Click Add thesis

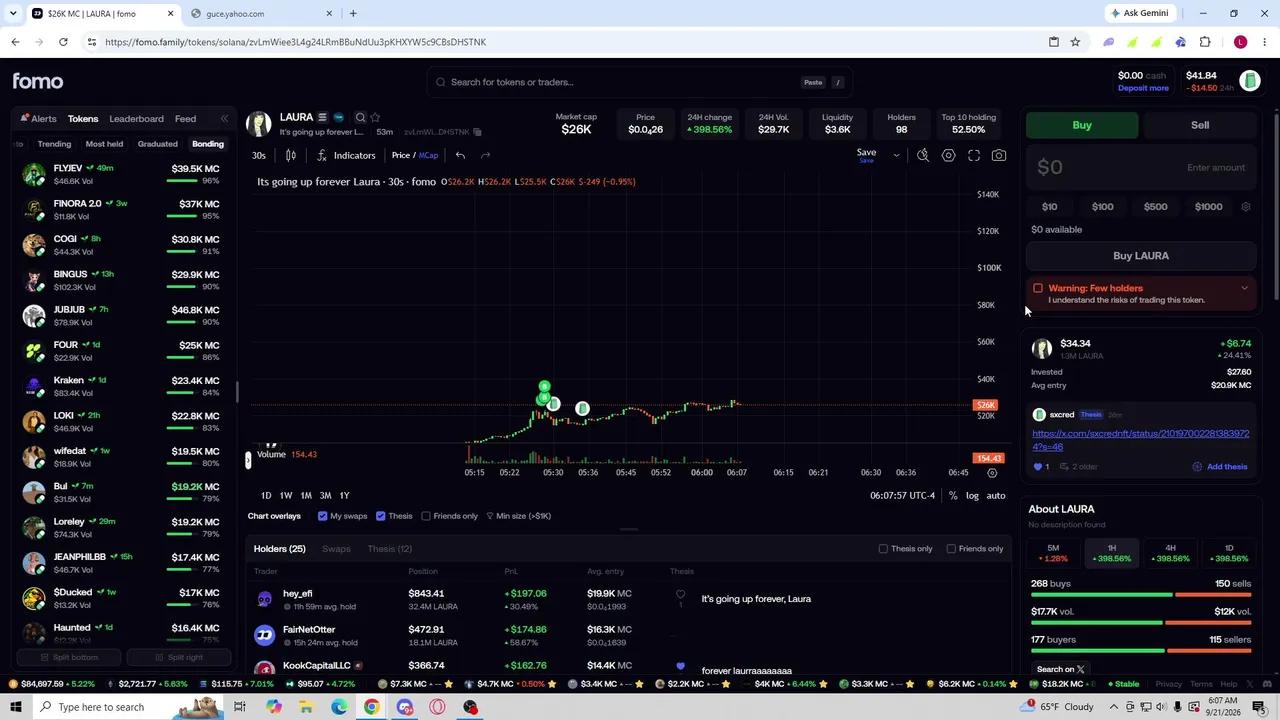[1219, 467]
